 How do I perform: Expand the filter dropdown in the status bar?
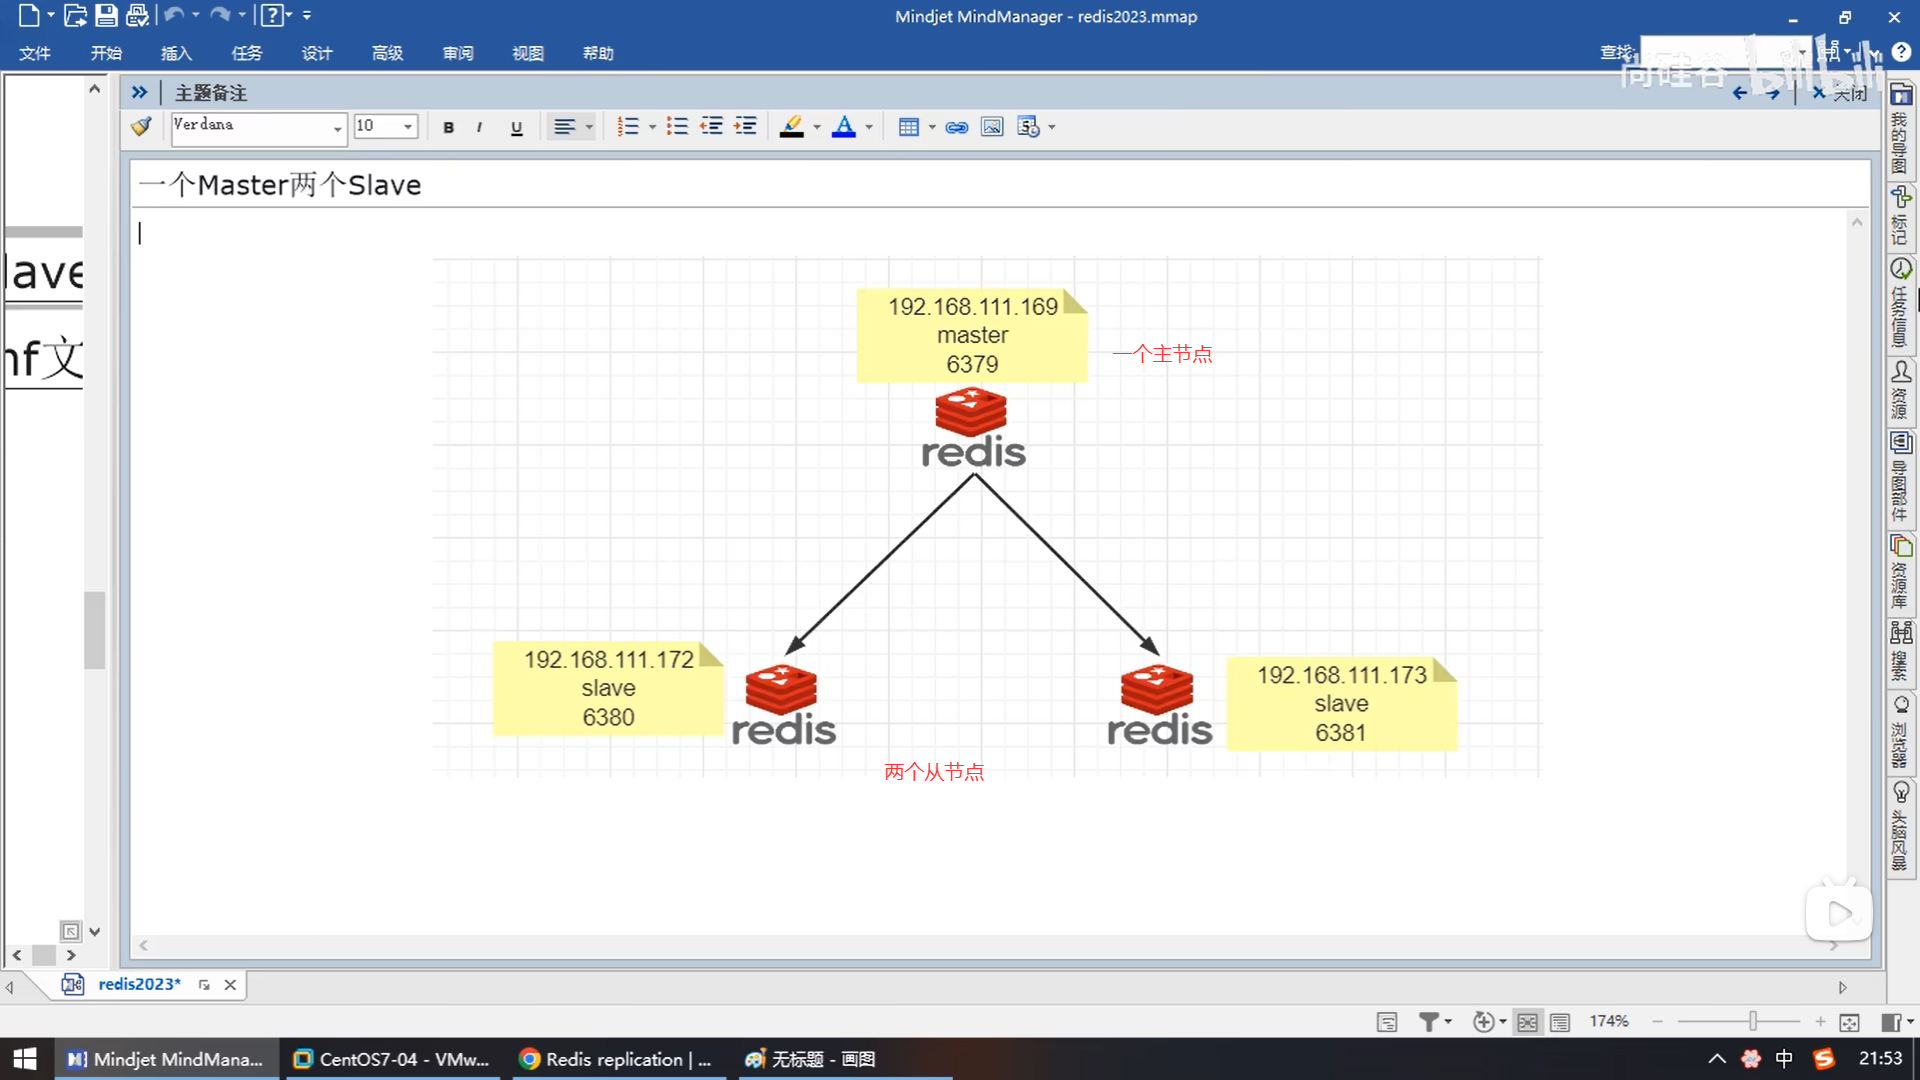[1448, 1021]
